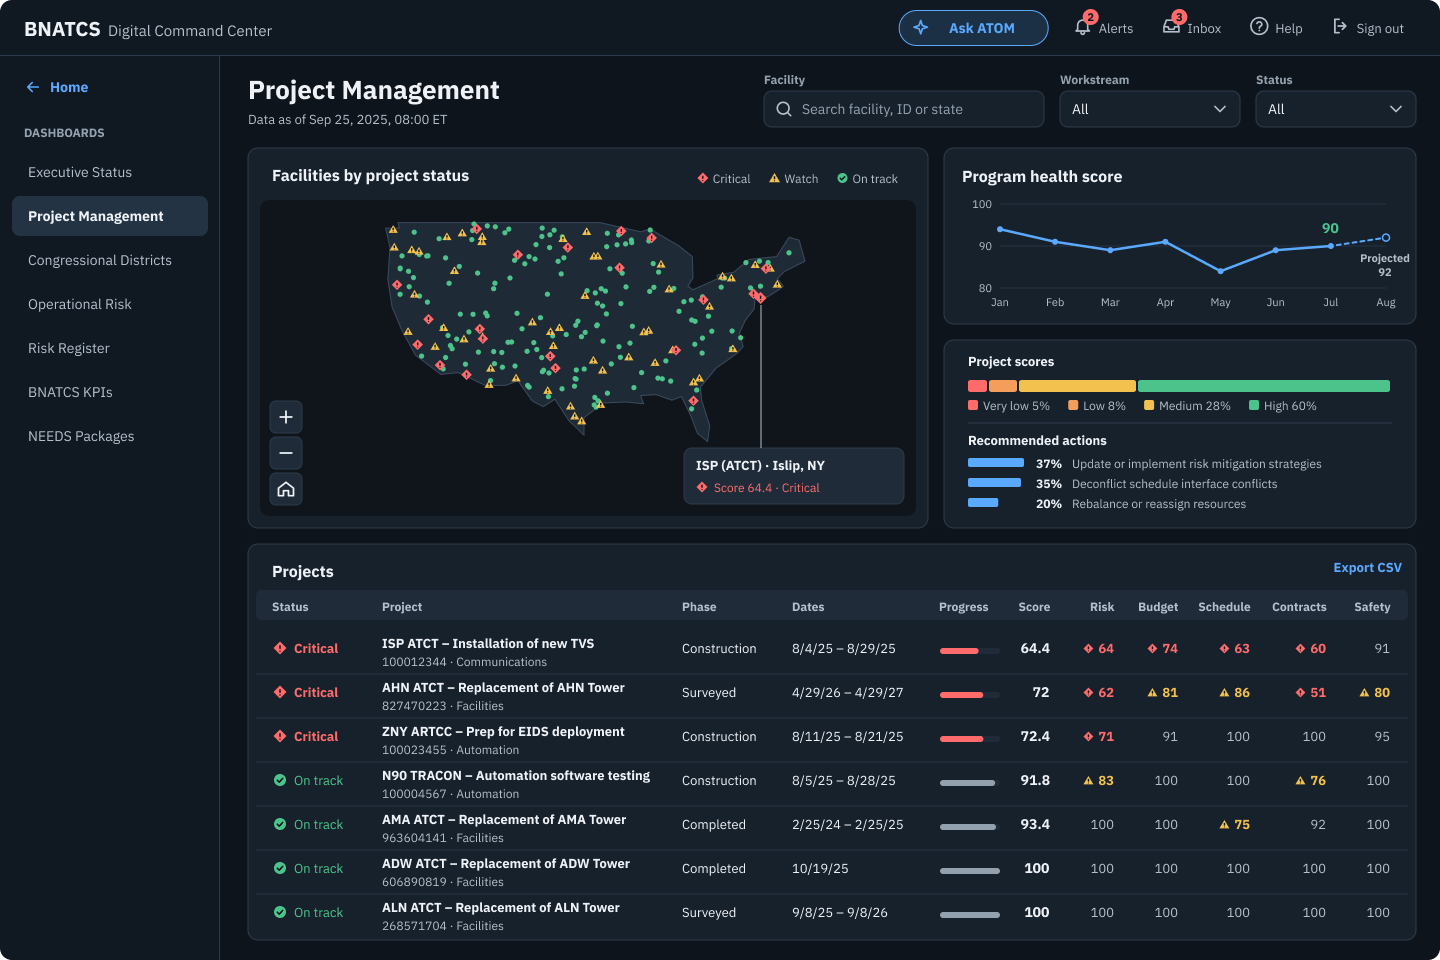
Task: Open the Status filter dropdown
Action: tap(1336, 109)
